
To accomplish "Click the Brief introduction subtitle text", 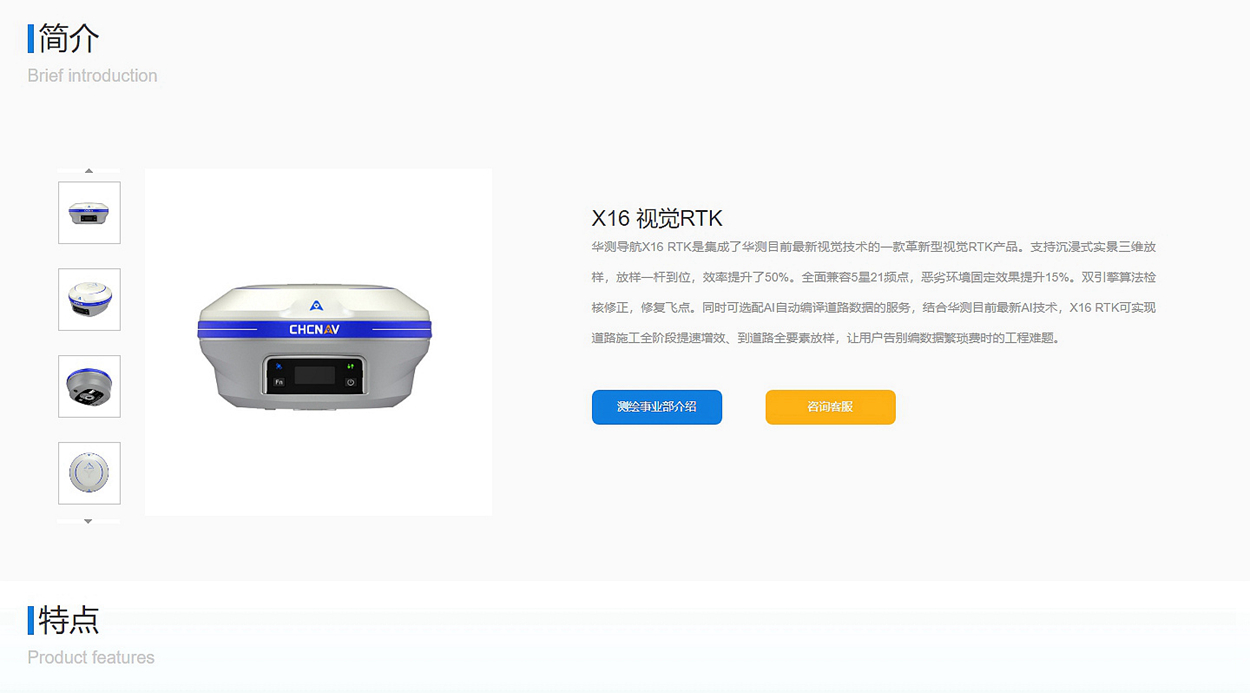I will (x=92, y=75).
